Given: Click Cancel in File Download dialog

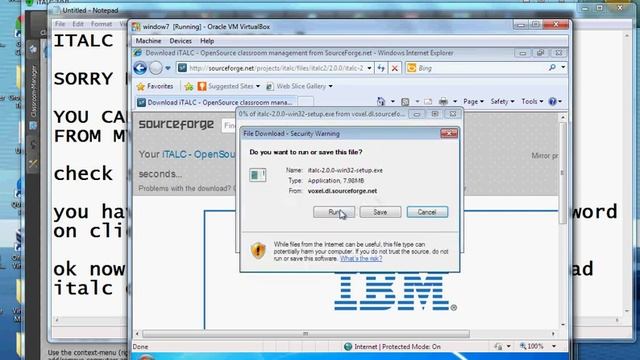Looking at the screenshot, I should click(427, 212).
